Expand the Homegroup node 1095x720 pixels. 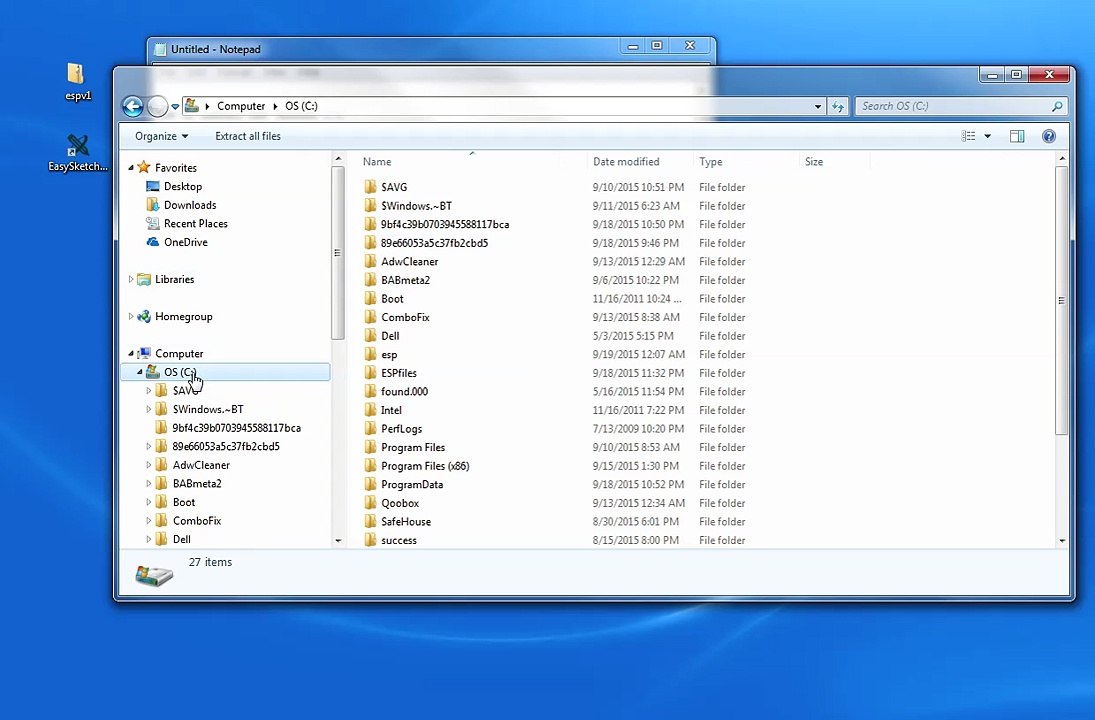click(x=131, y=316)
